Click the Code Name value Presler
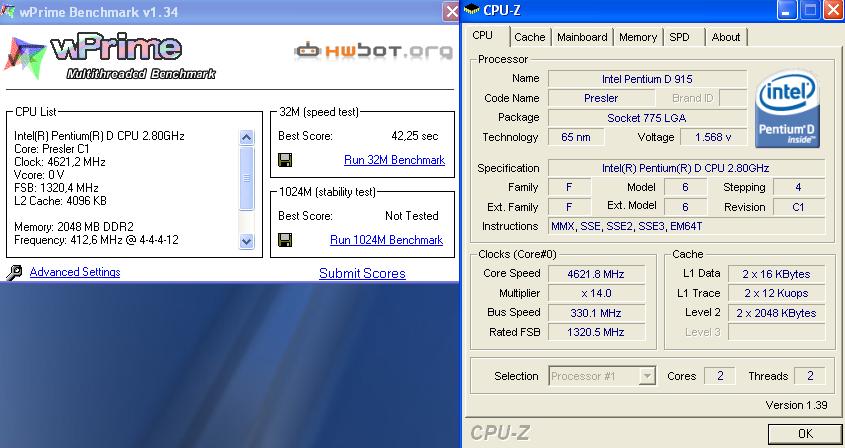845x448 pixels. pos(601,98)
